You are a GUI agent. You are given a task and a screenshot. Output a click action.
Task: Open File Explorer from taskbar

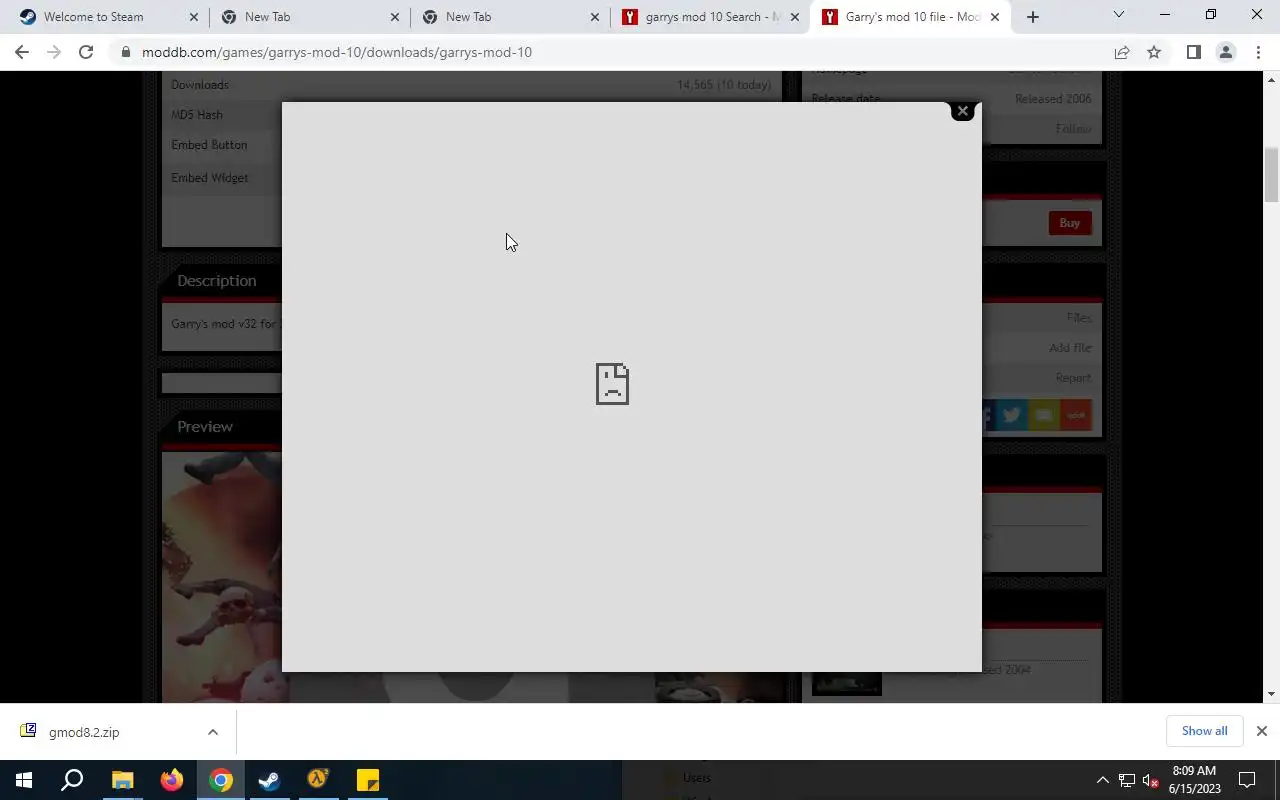click(x=122, y=780)
